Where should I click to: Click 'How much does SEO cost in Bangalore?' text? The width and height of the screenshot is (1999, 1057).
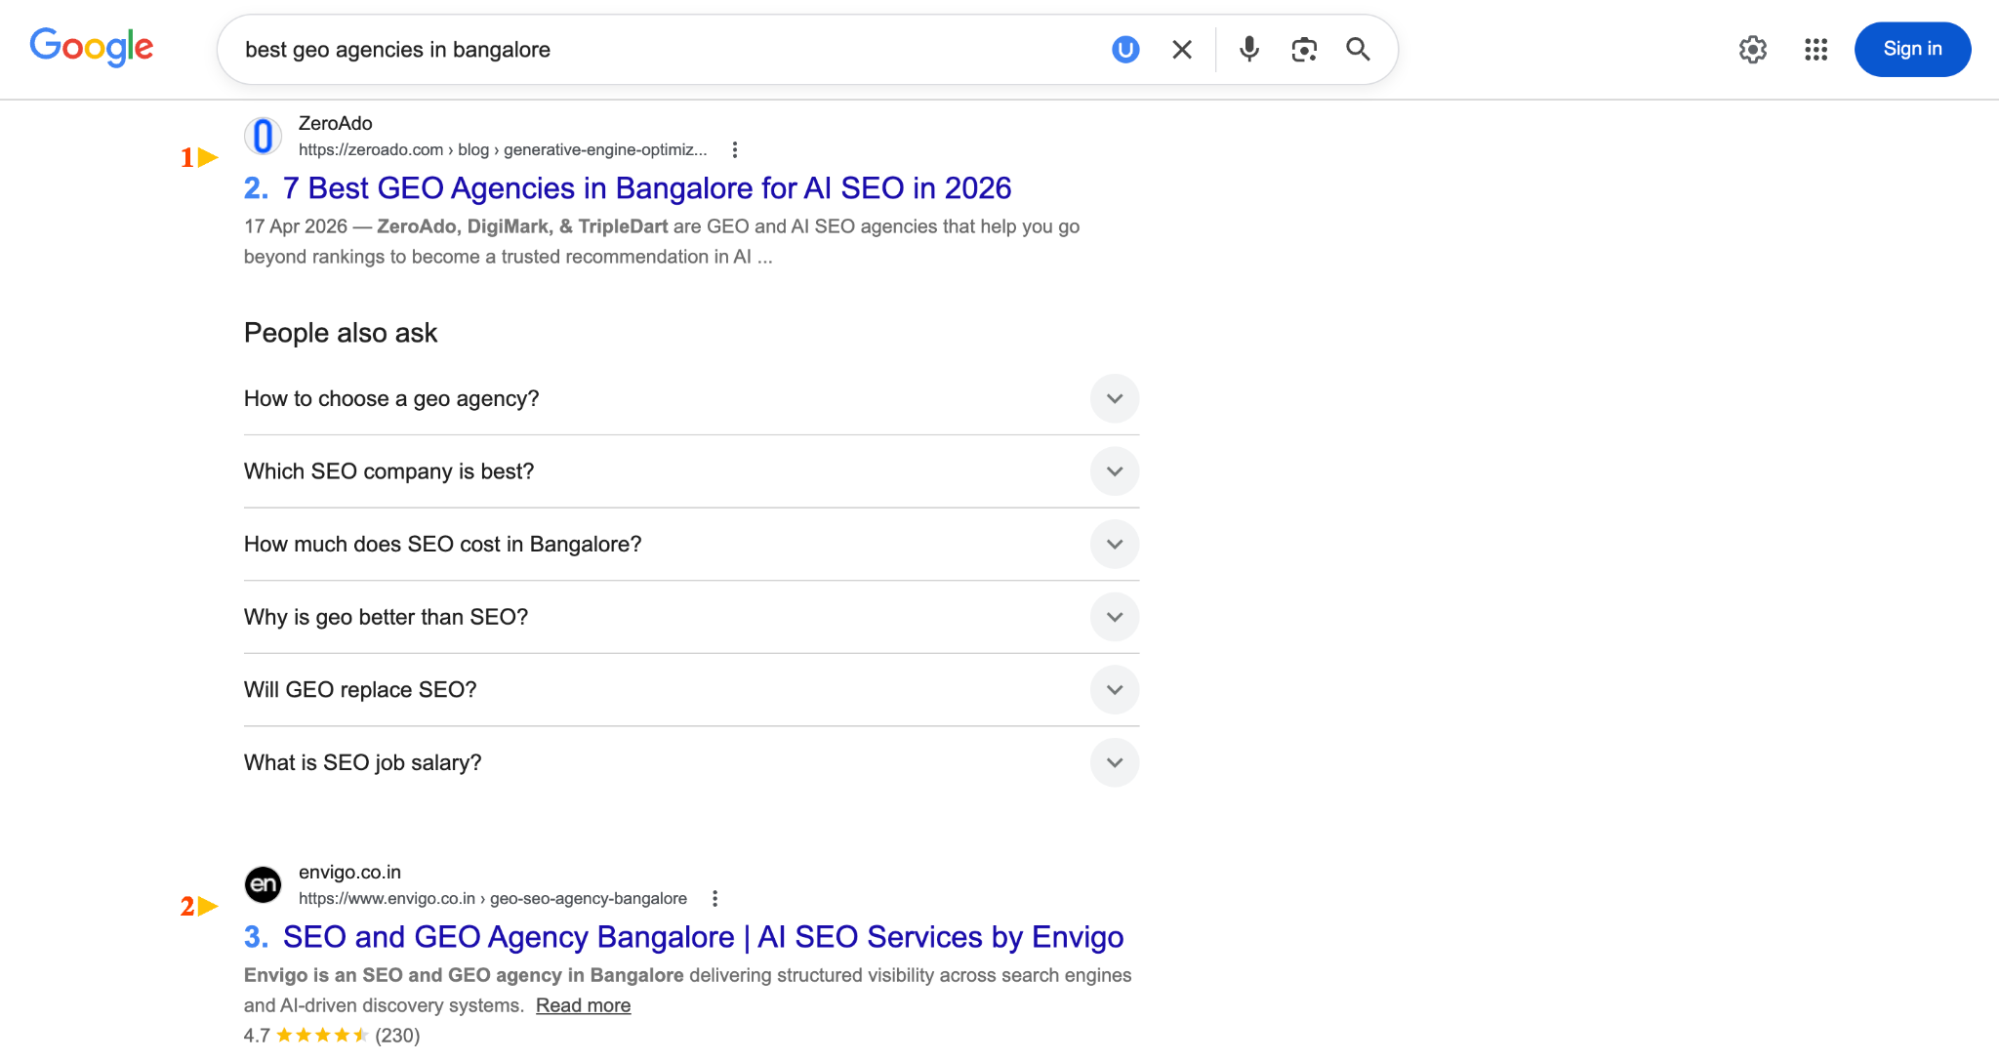pyautogui.click(x=443, y=545)
